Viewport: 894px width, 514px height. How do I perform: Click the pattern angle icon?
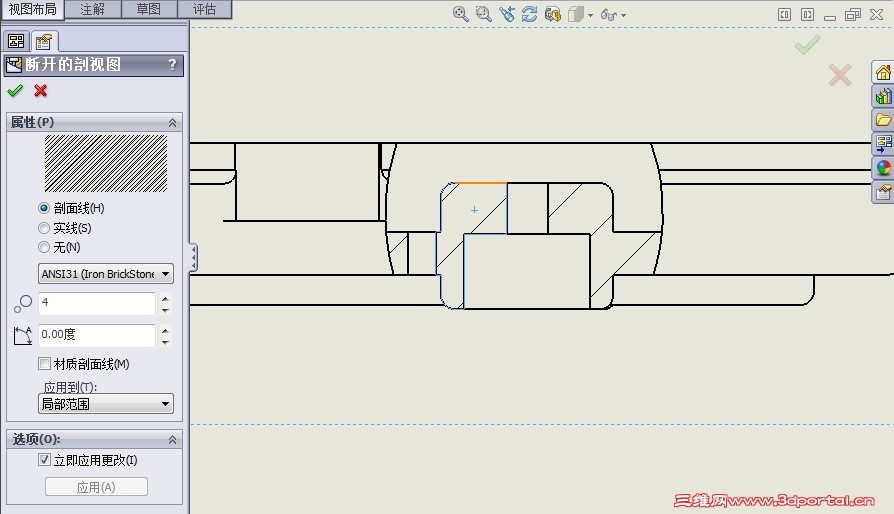click(x=23, y=336)
